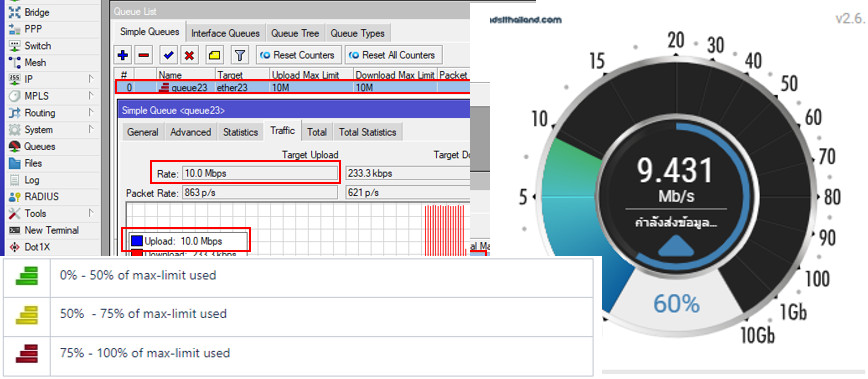The height and width of the screenshot is (379, 868).
Task: Switch to Queue Tree tab
Action: [x=295, y=33]
